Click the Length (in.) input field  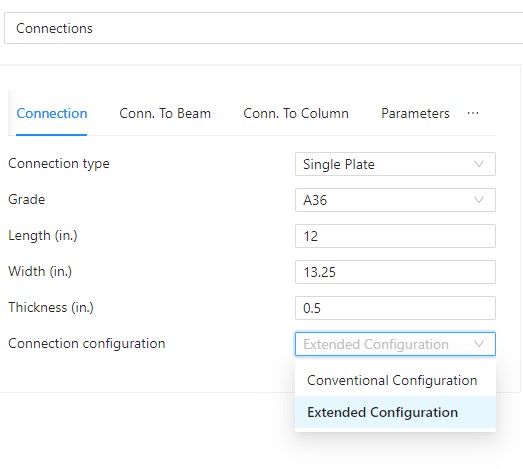pos(395,236)
